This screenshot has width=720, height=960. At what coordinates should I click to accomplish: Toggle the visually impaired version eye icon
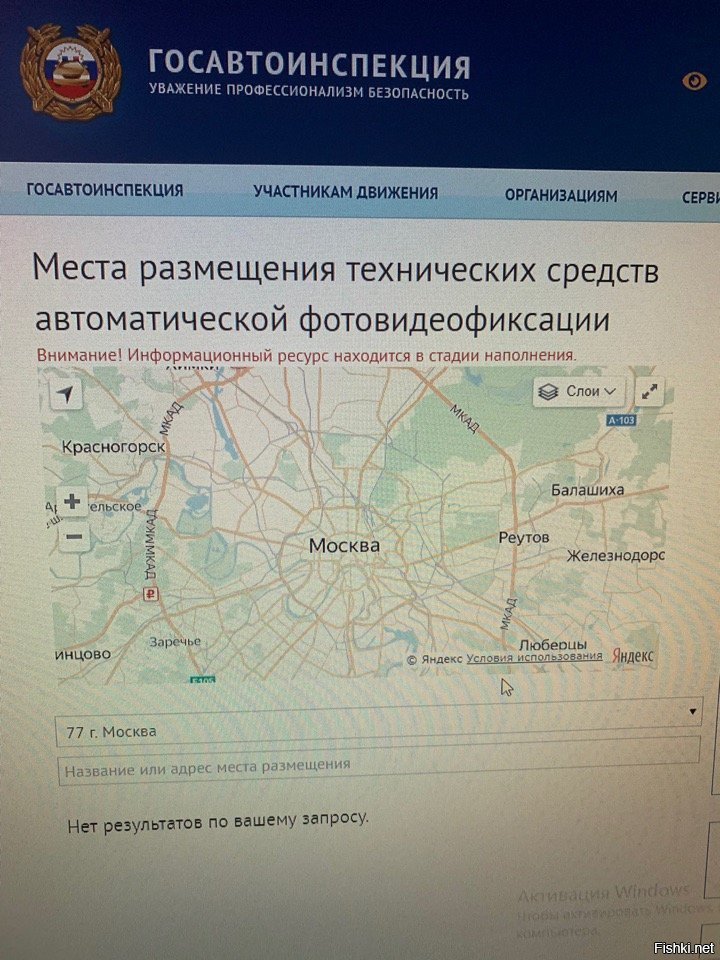tap(694, 81)
